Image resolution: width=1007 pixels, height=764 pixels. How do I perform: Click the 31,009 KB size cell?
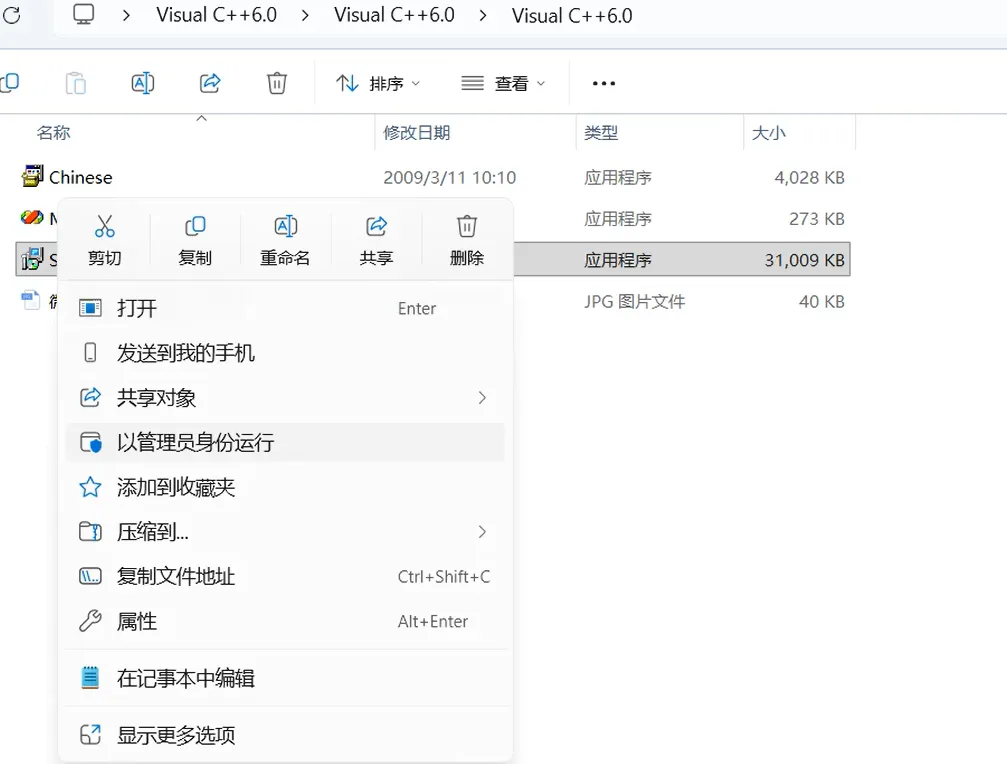[x=804, y=260]
